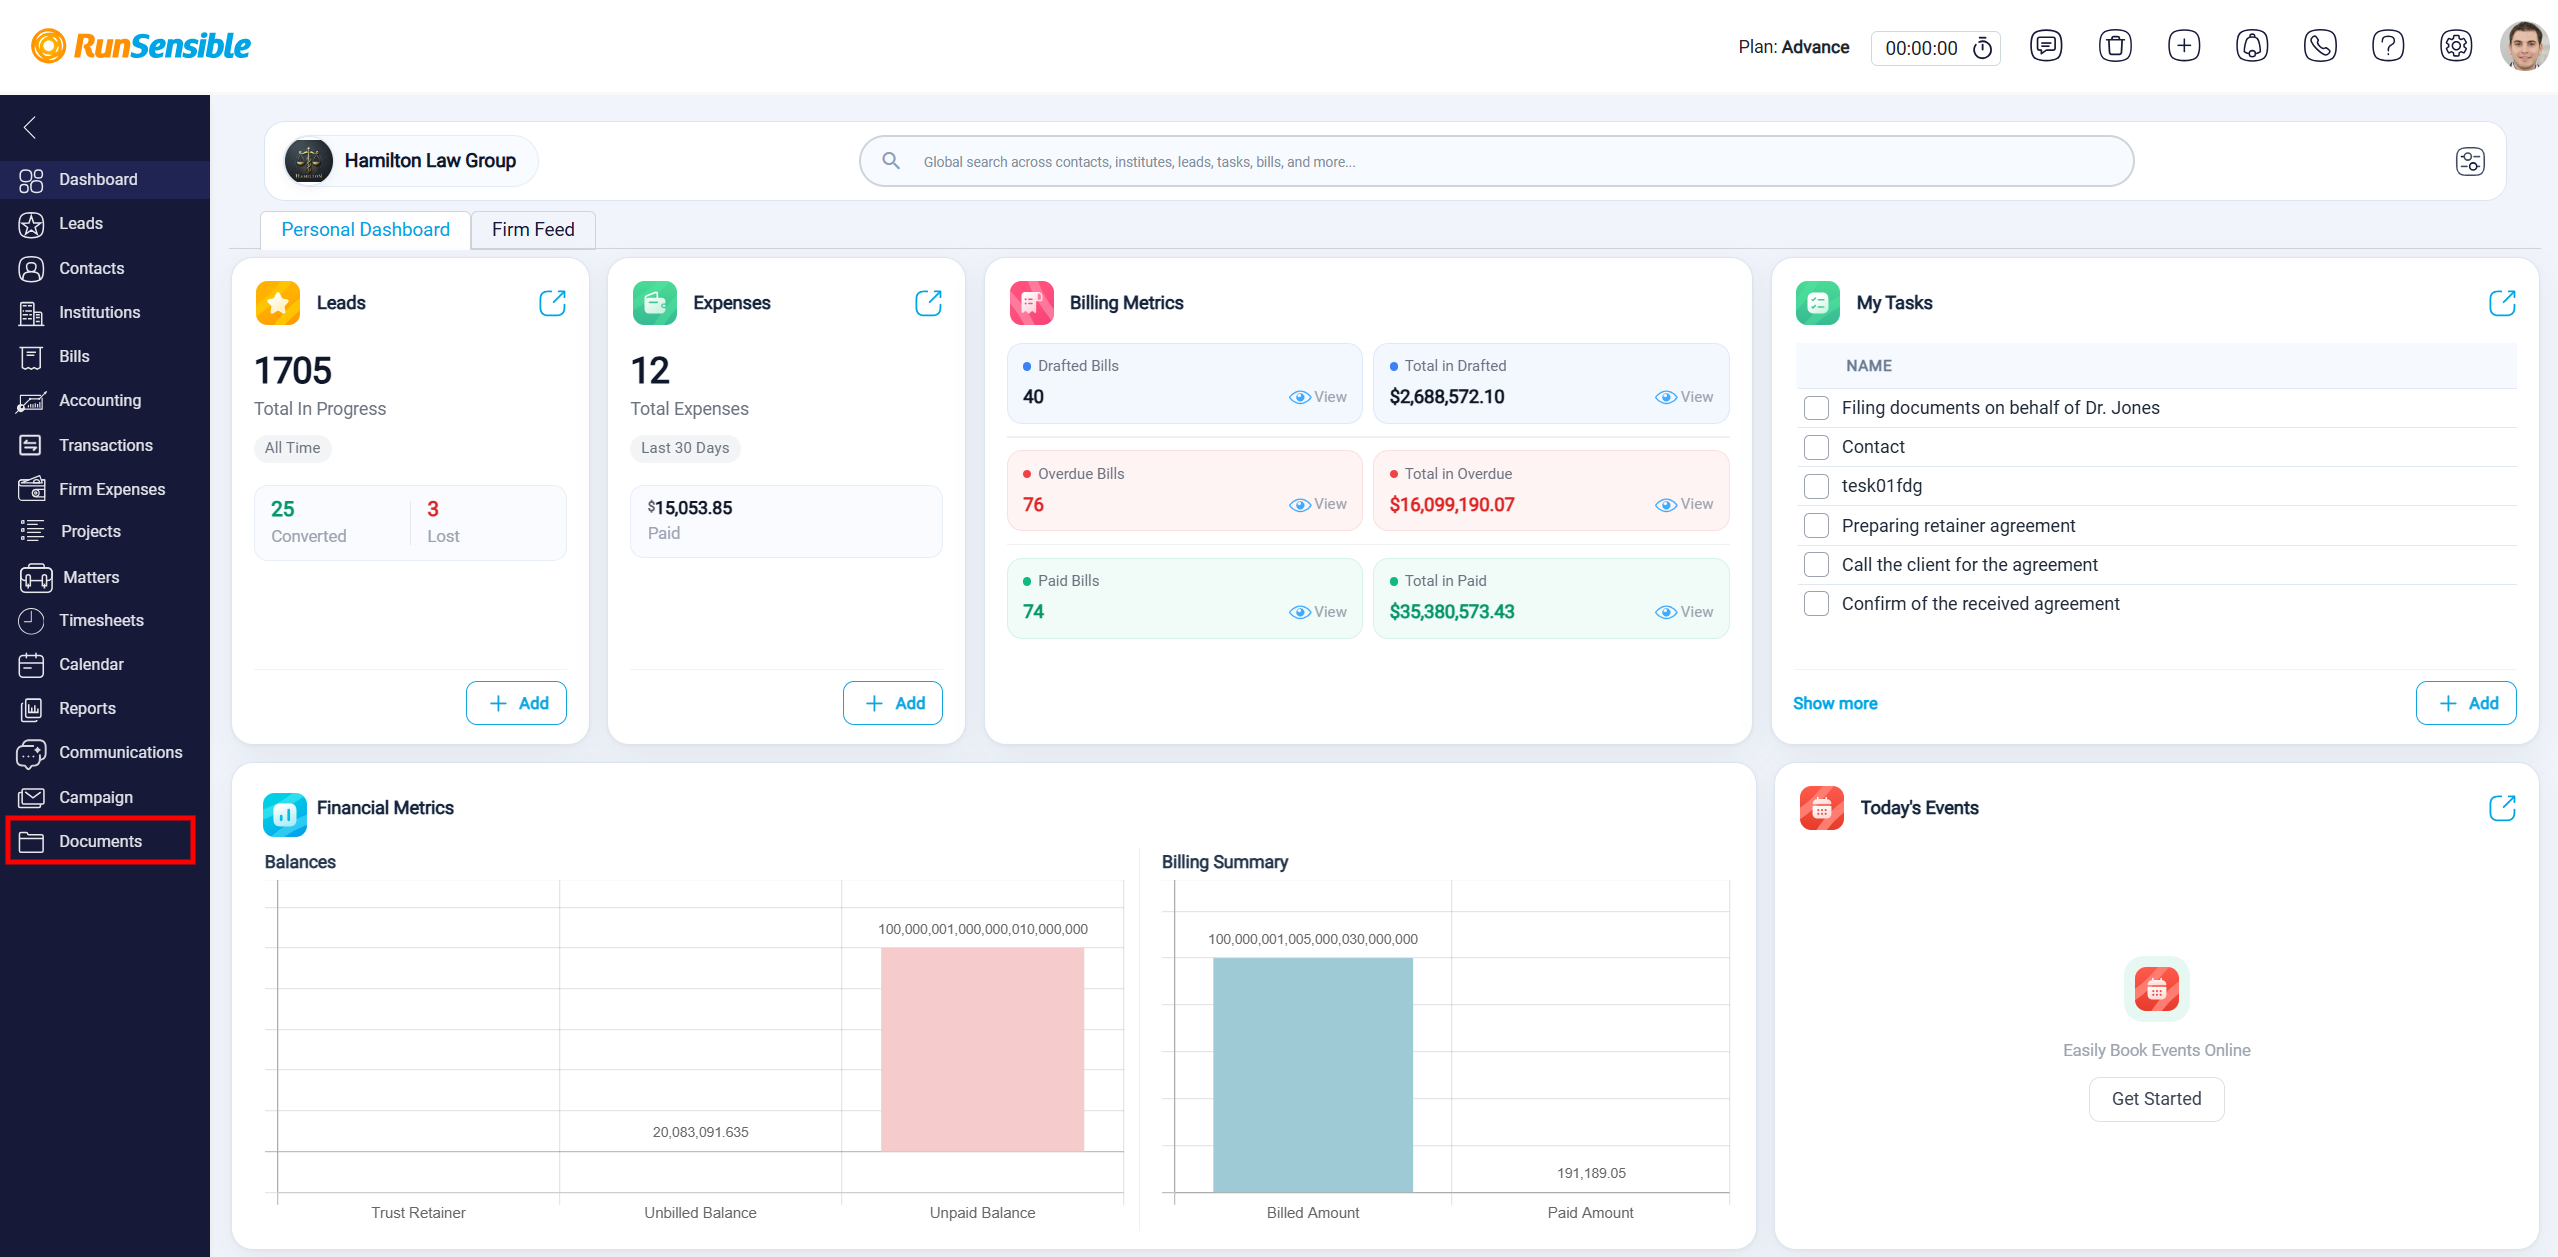Open the help question mark icon
This screenshot has height=1257, width=2558.
2388,46
